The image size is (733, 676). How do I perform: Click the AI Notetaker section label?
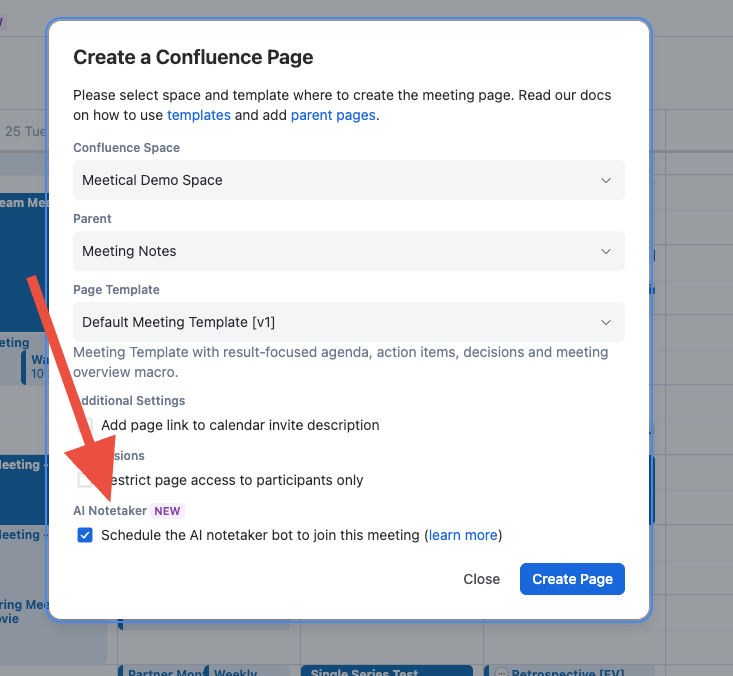tap(110, 511)
